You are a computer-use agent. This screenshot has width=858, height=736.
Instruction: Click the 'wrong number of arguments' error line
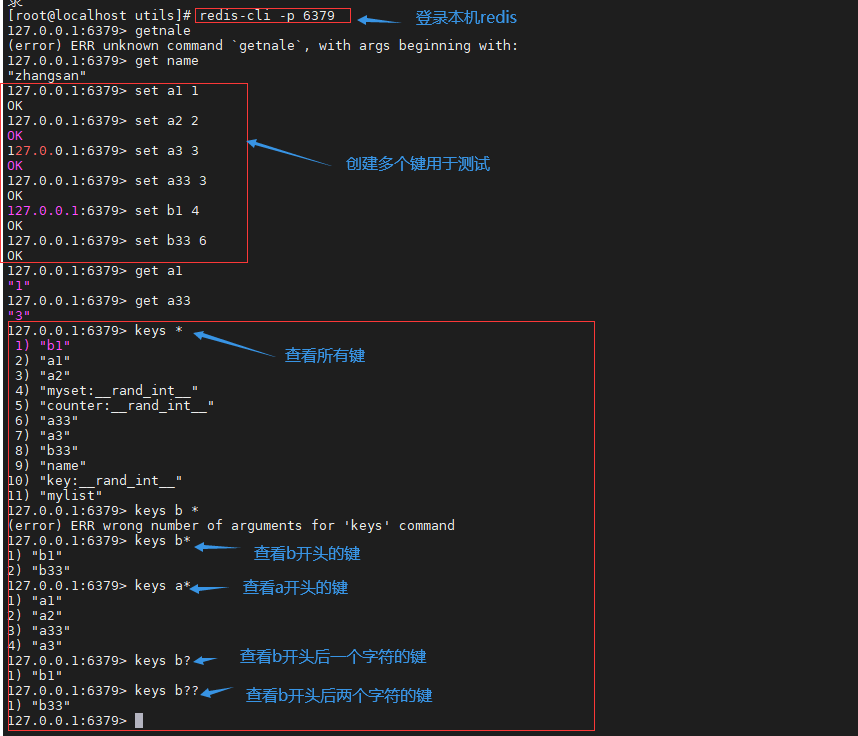[x=231, y=526]
